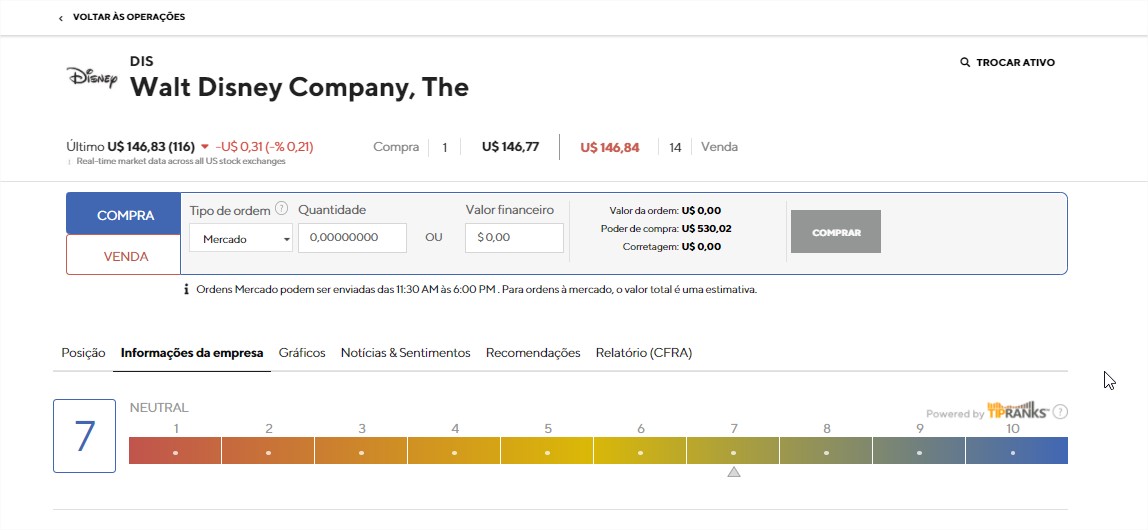Open the Recomendações tab

(533, 353)
